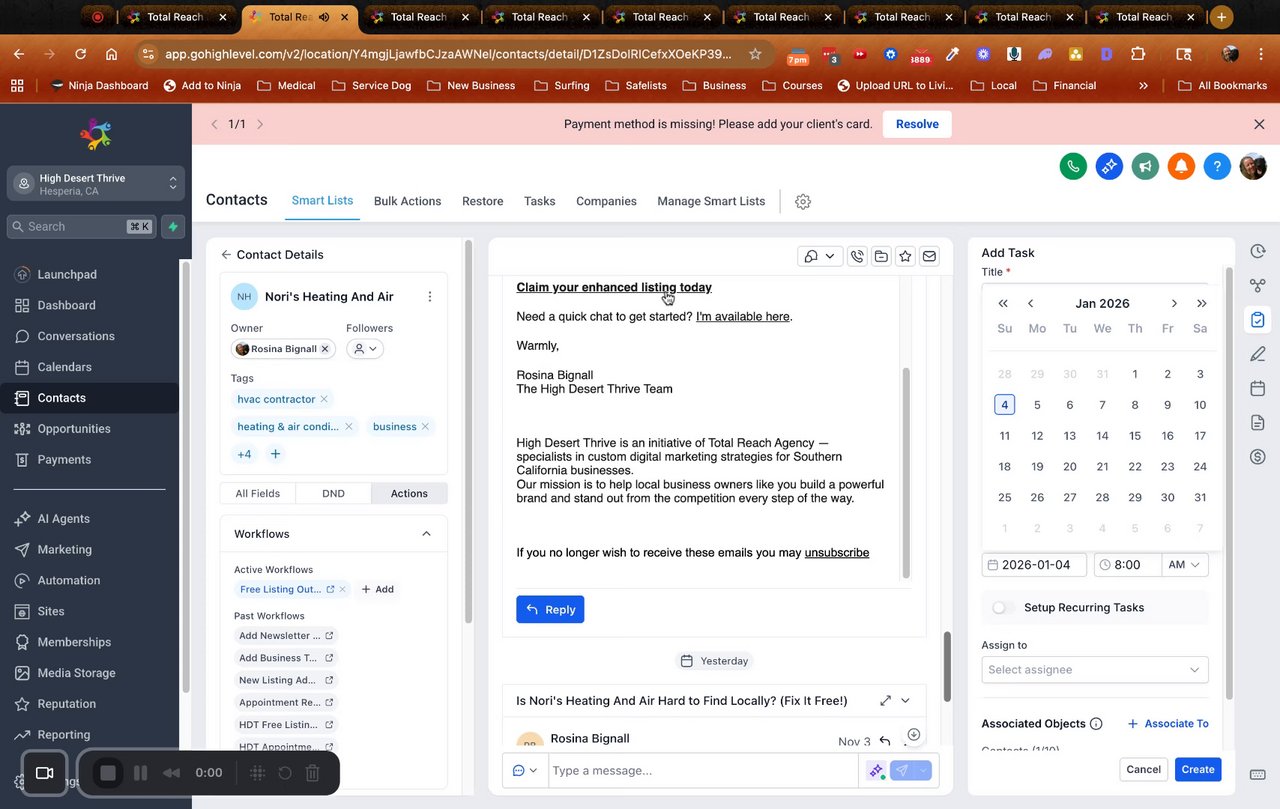Click the Associate To link
Viewport: 1280px width, 809px height.
coord(1168,724)
